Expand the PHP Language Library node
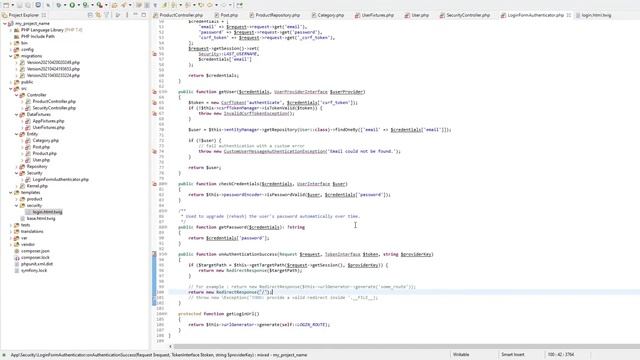 pyautogui.click(x=11, y=30)
